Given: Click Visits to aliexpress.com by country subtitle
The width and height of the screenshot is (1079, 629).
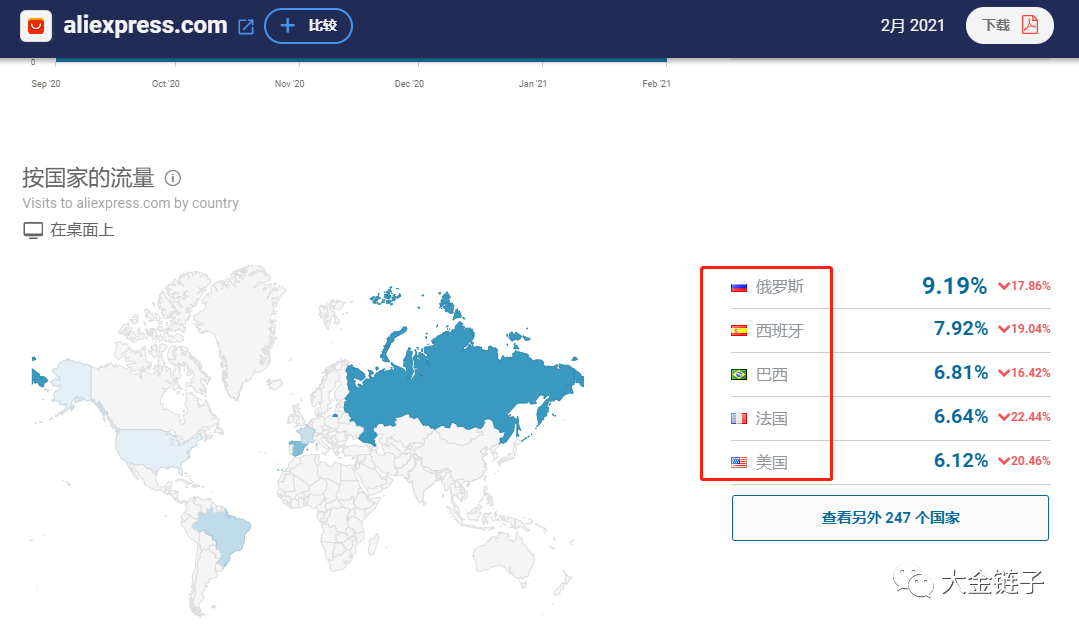Looking at the screenshot, I should point(131,204).
